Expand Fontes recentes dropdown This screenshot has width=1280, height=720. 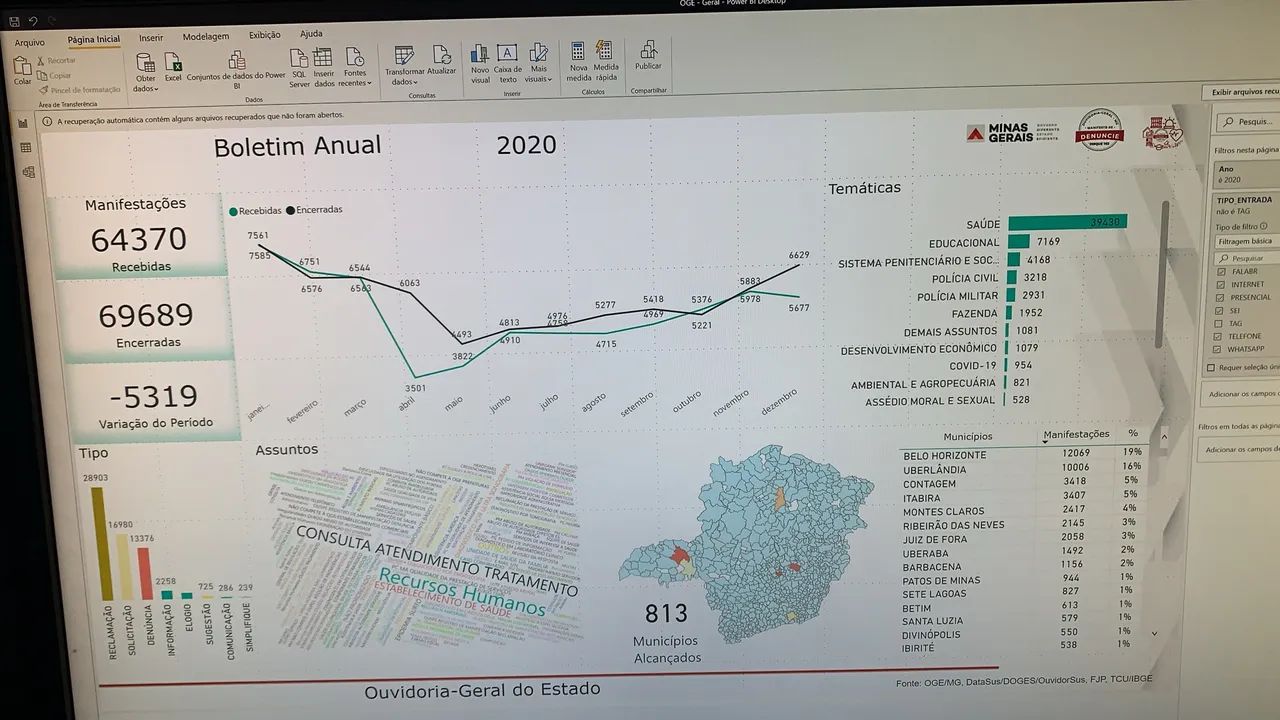(x=354, y=67)
